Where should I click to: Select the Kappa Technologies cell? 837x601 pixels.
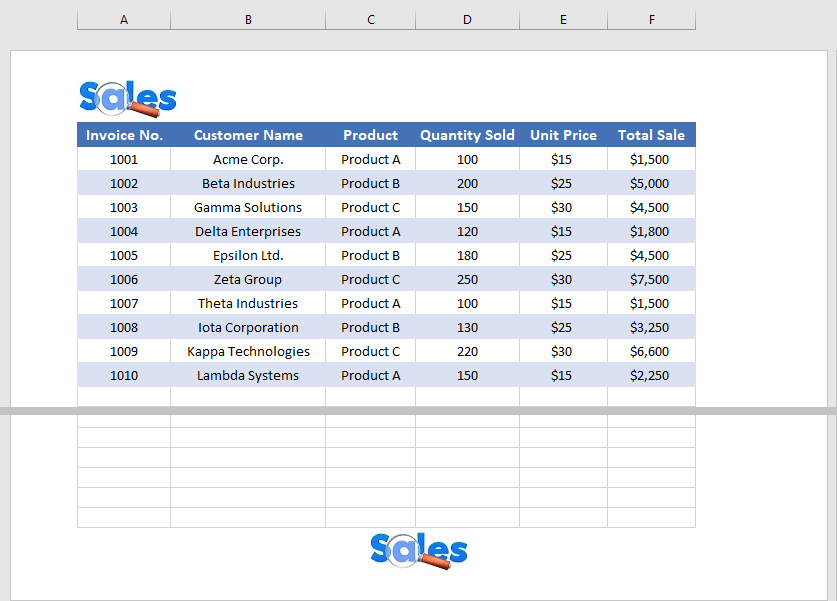click(247, 351)
